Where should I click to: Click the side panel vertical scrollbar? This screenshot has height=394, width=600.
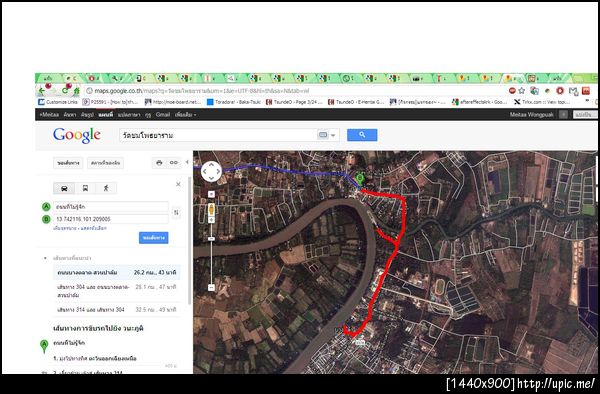pos(190,240)
